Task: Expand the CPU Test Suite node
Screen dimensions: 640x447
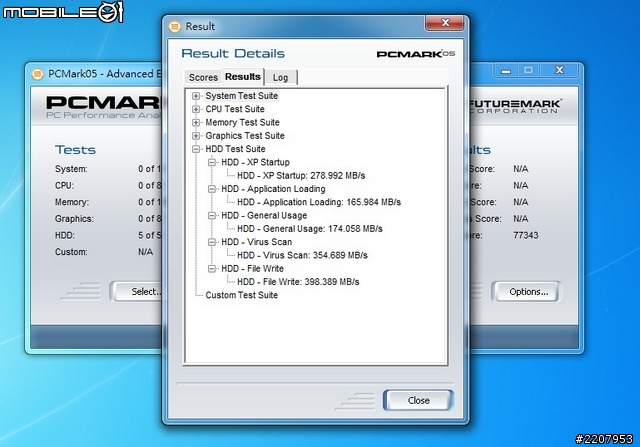Action: click(x=196, y=109)
